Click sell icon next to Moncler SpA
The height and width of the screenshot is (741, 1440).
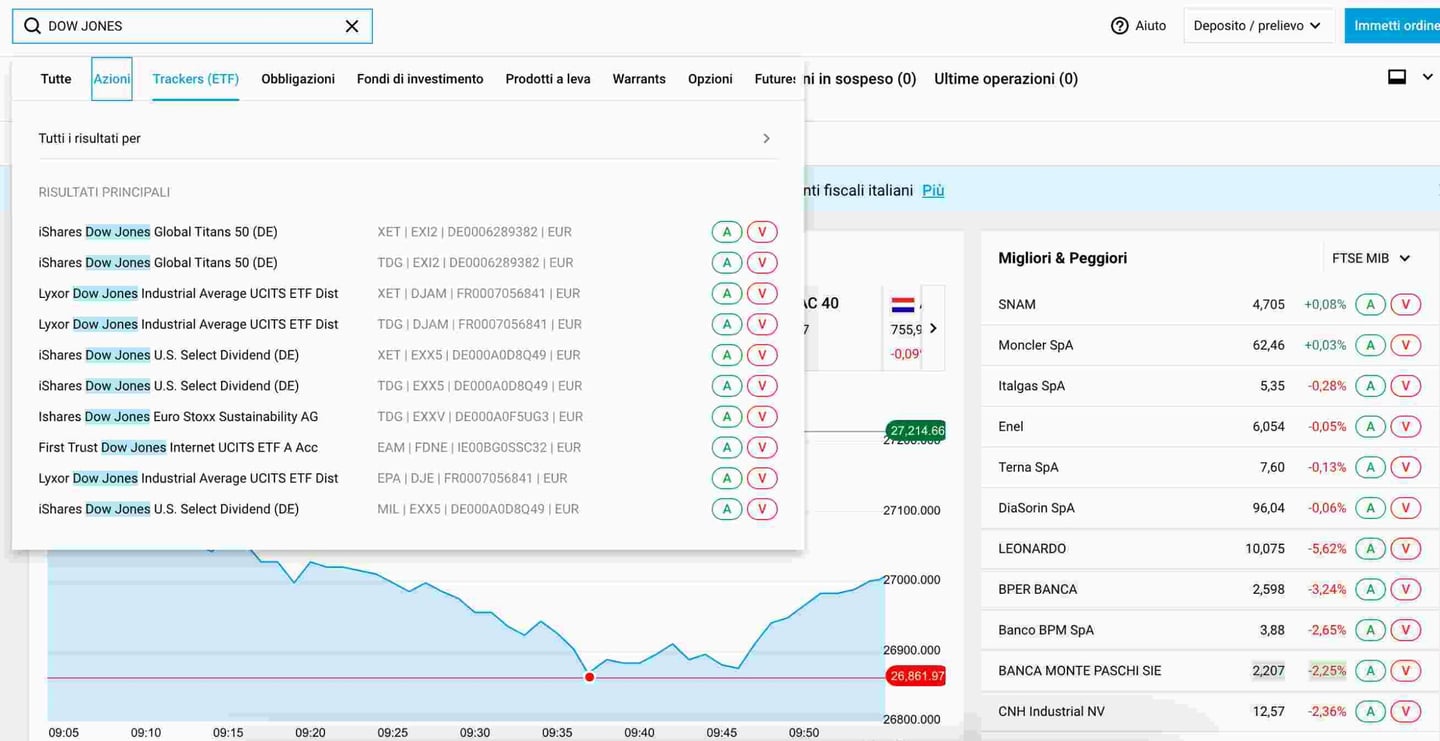pos(1405,344)
